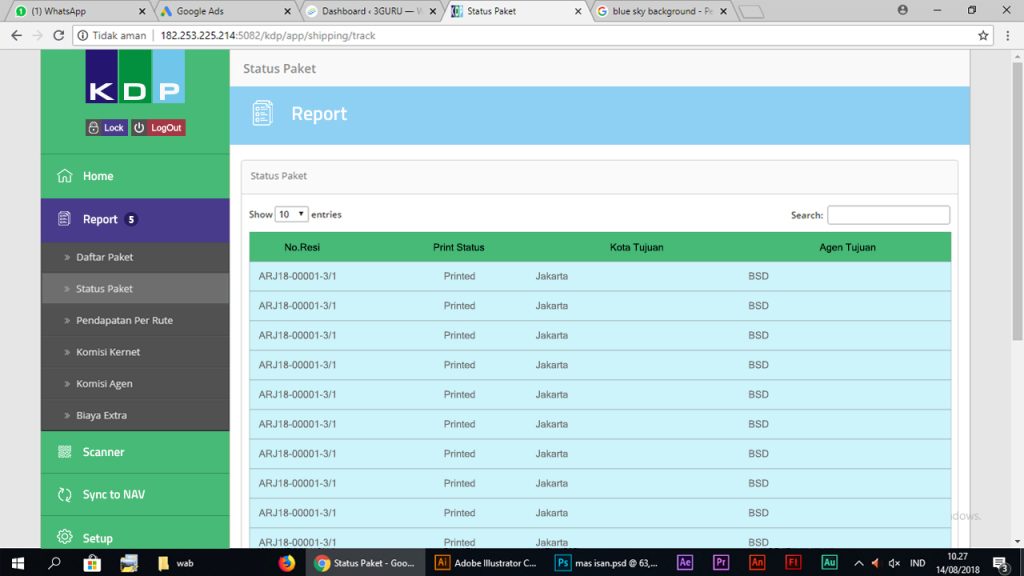Open Komisi Kernet report

(x=135, y=352)
